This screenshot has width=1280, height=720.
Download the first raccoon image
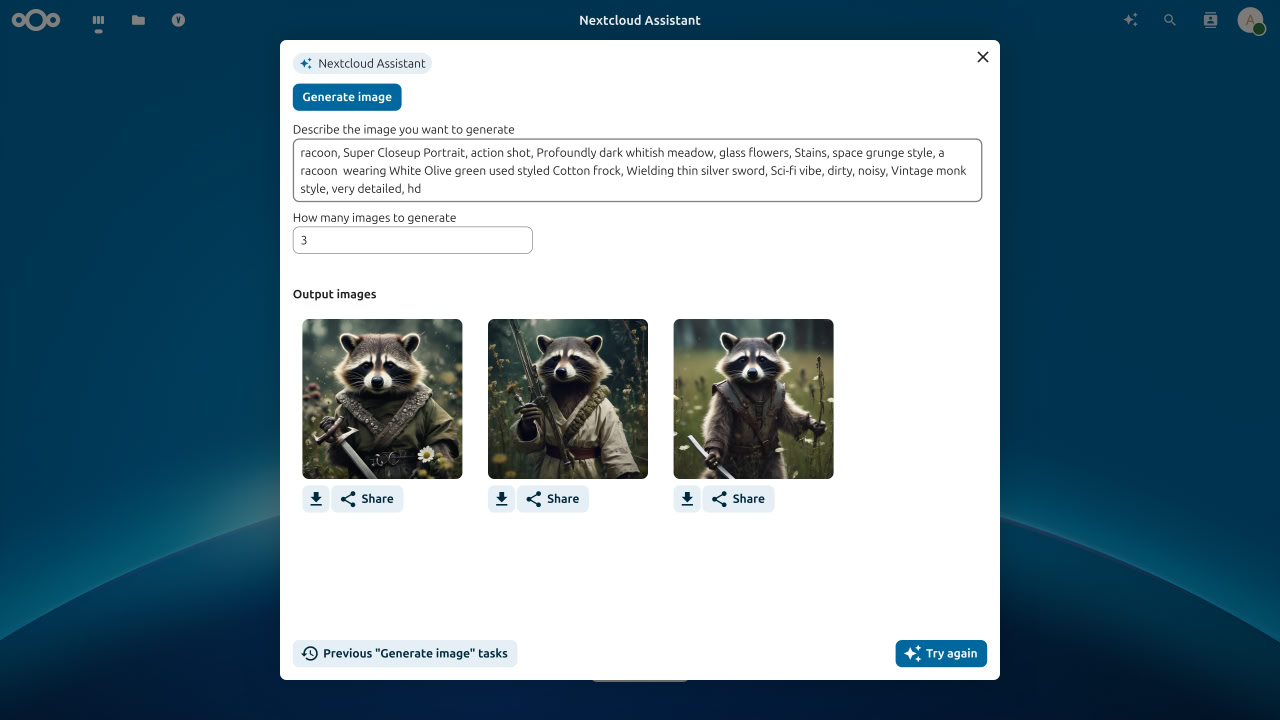coord(316,499)
